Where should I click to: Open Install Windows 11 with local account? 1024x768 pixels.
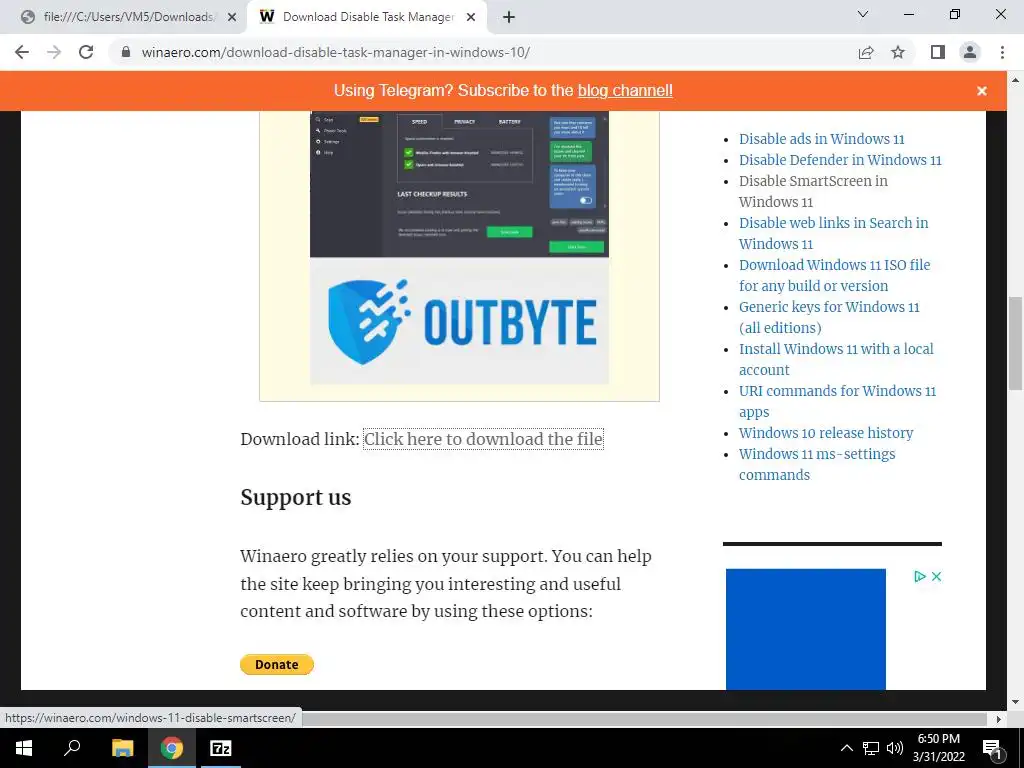[x=836, y=359]
